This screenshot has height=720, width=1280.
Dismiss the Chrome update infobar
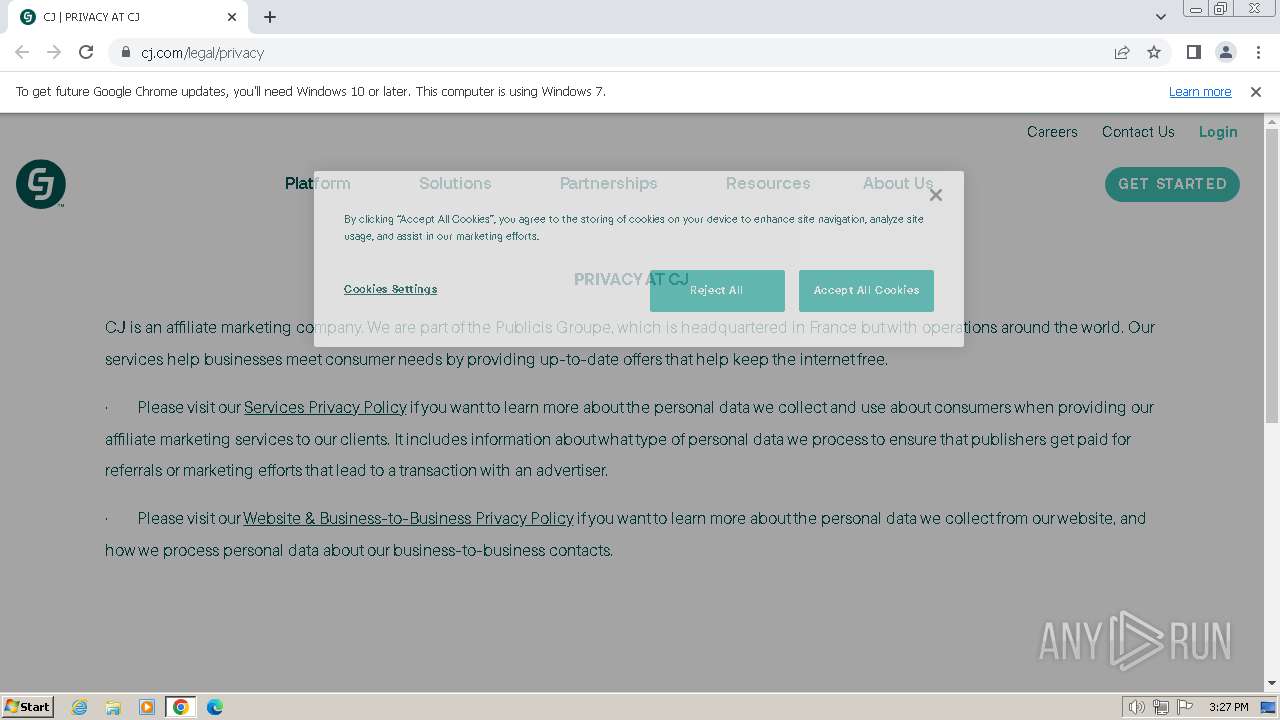[x=1256, y=91]
